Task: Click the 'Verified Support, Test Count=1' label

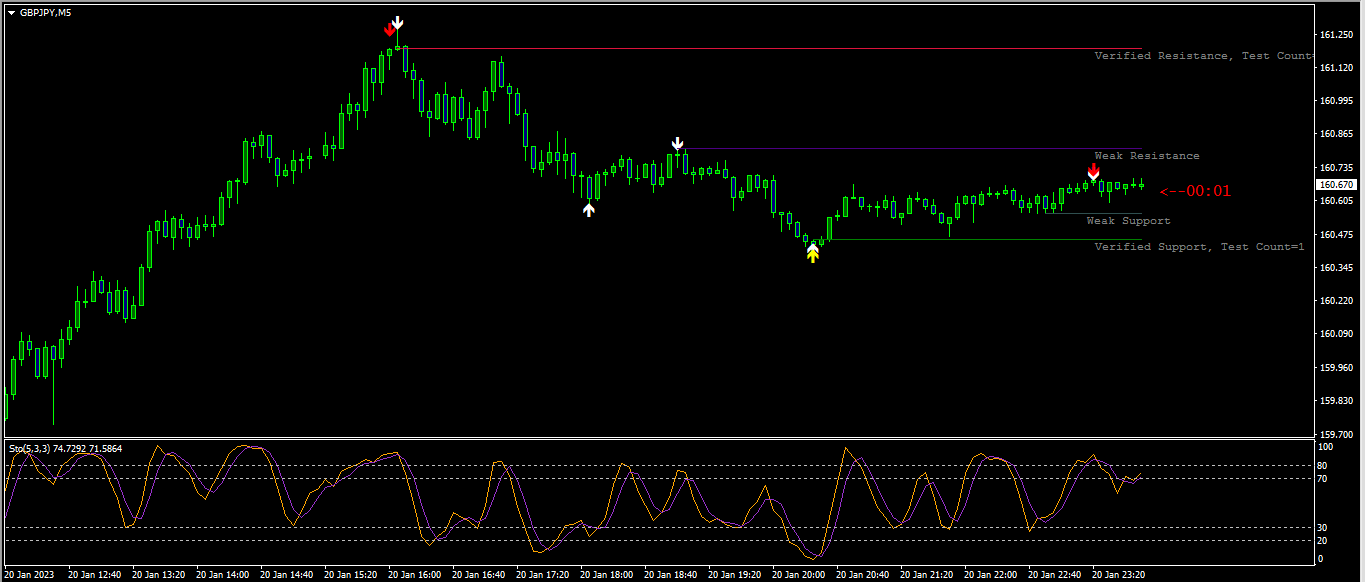Action: click(1199, 247)
